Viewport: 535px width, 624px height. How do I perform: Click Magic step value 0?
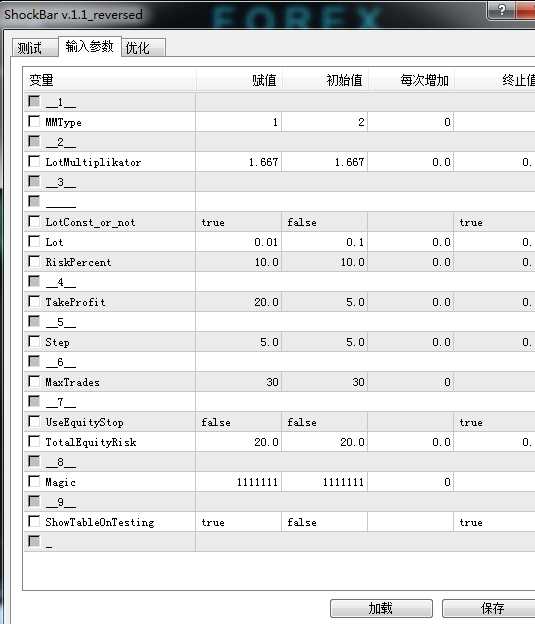pyautogui.click(x=411, y=482)
